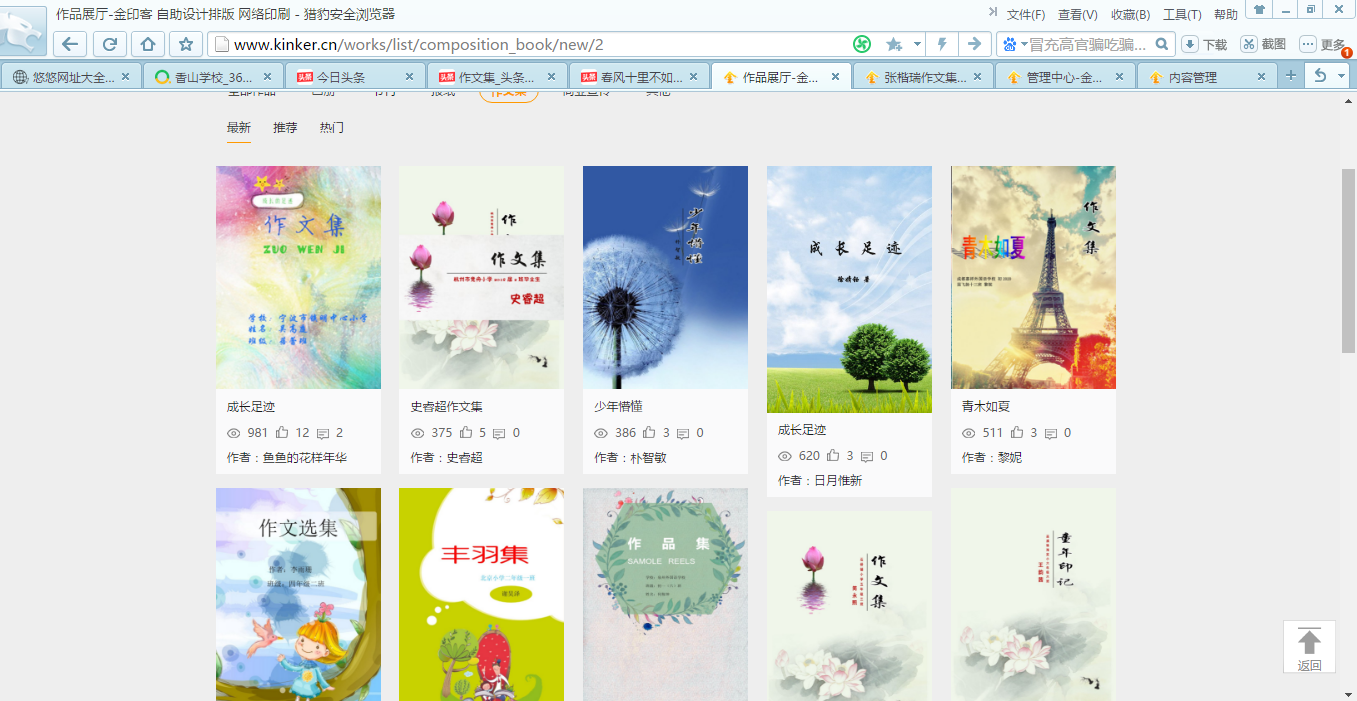Switch to the 作文集_头条 tab

[x=497, y=77]
